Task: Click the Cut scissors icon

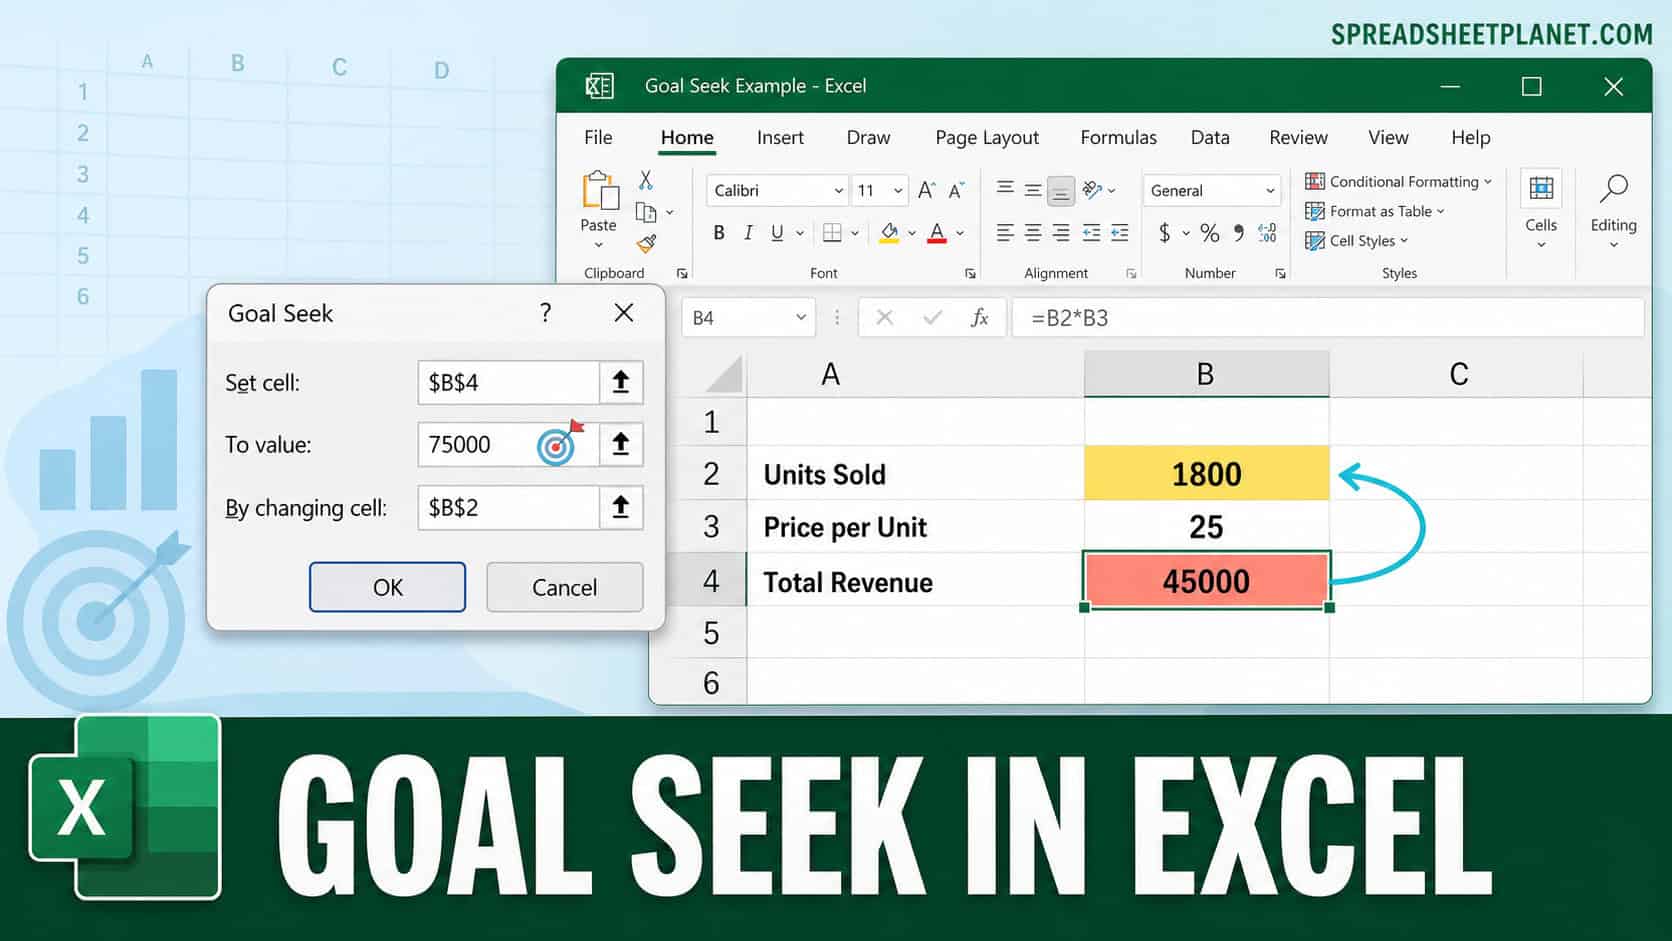Action: 646,180
